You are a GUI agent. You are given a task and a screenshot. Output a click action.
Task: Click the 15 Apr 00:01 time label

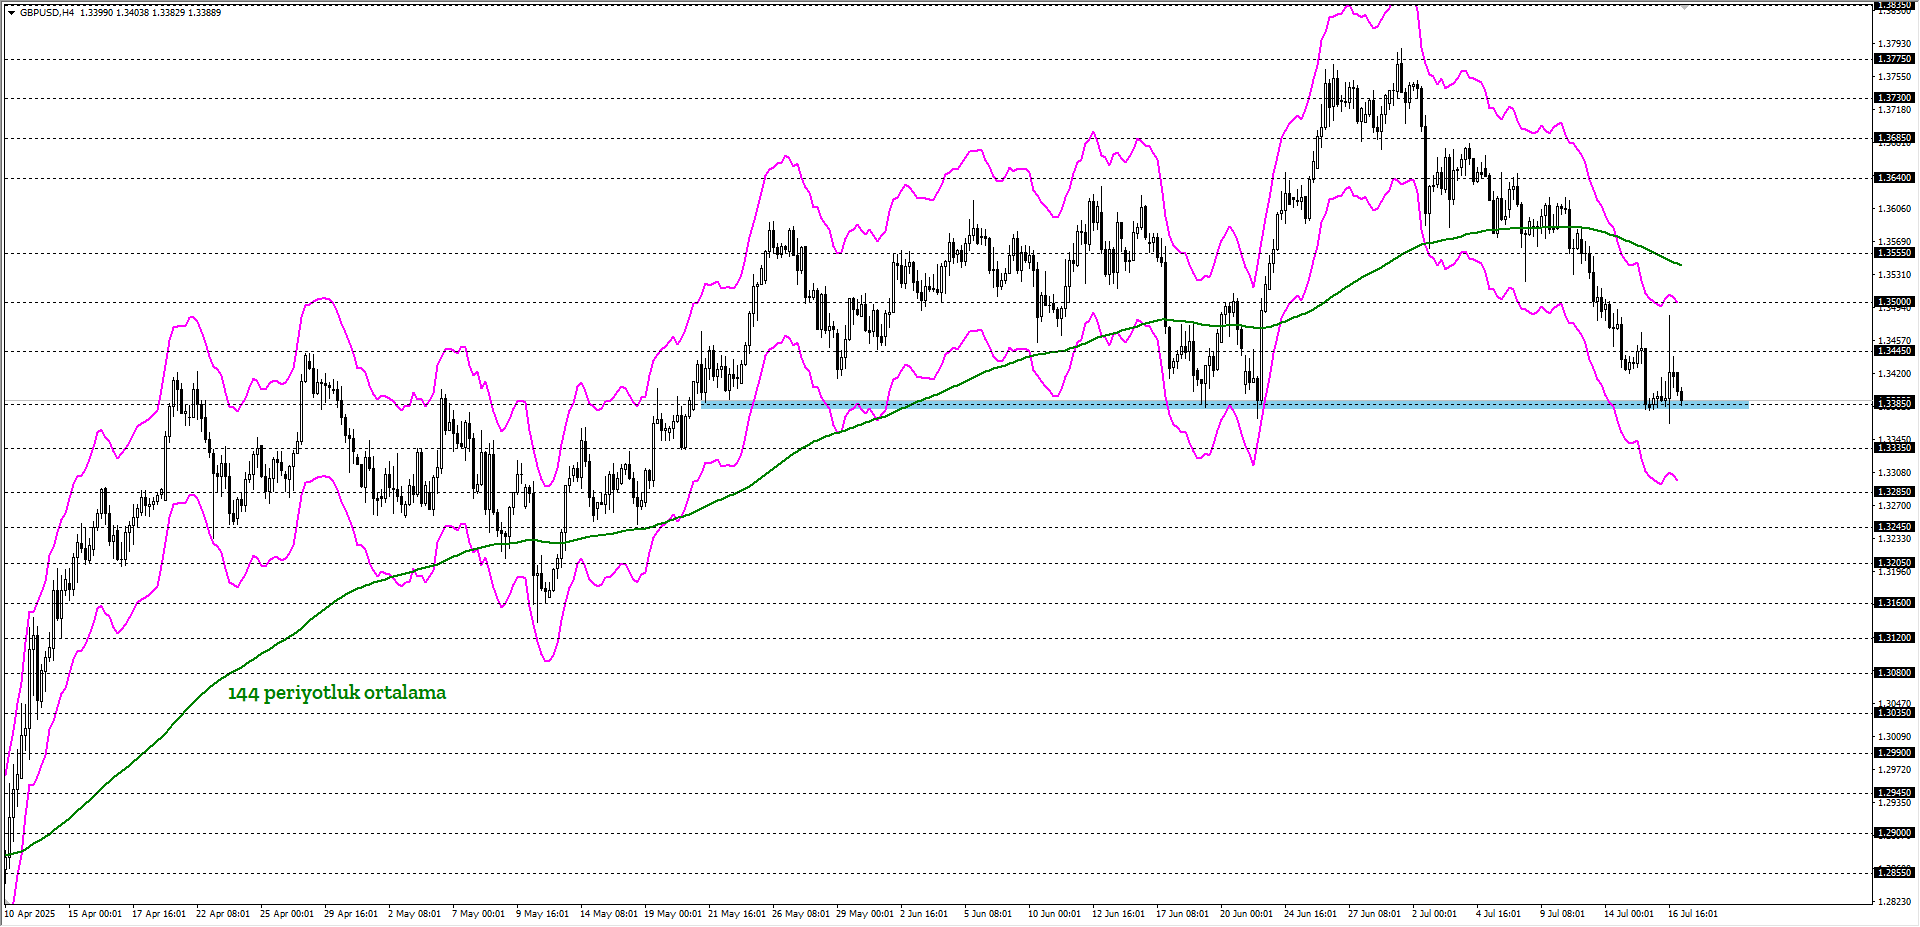coord(95,914)
